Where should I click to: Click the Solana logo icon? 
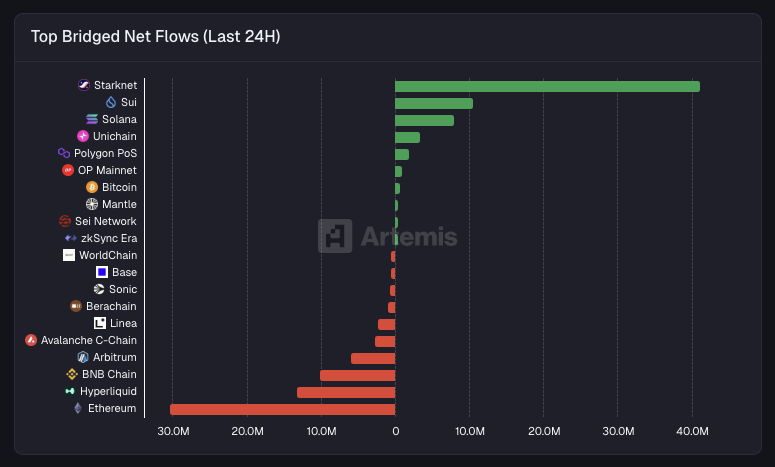pyautogui.click(x=92, y=119)
